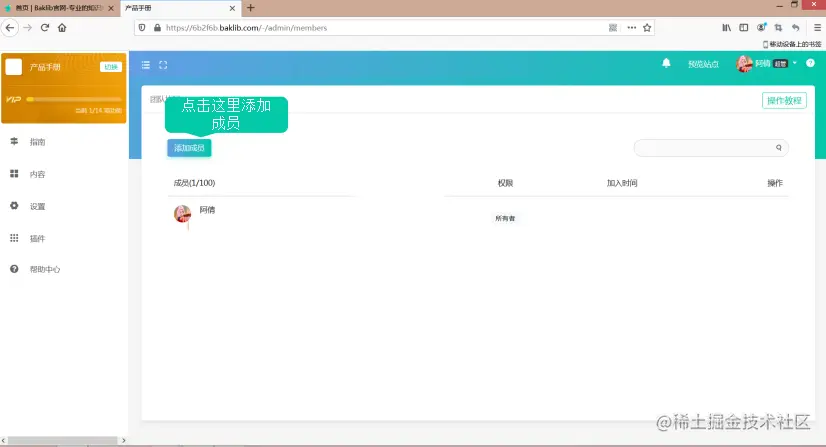Click the 成员(1/100) column header
The width and height of the screenshot is (826, 447).
coord(194,183)
